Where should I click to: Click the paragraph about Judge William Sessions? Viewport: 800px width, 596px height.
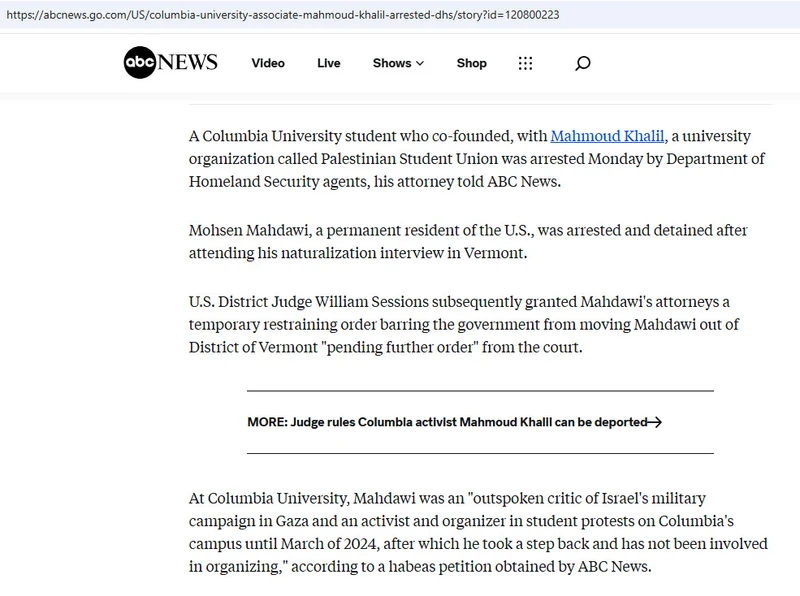[x=464, y=324]
